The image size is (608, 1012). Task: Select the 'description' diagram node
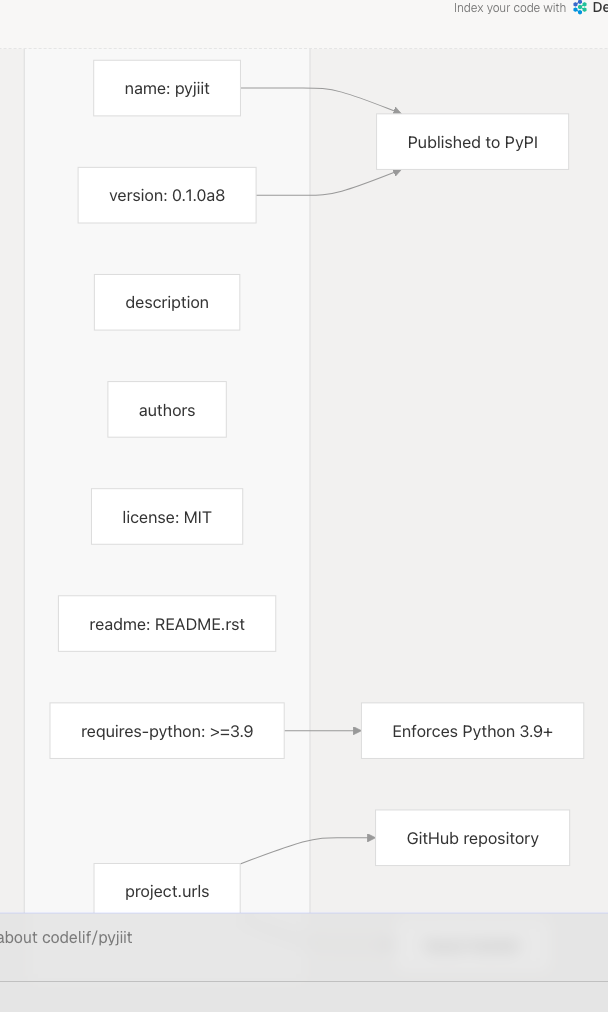(x=167, y=302)
